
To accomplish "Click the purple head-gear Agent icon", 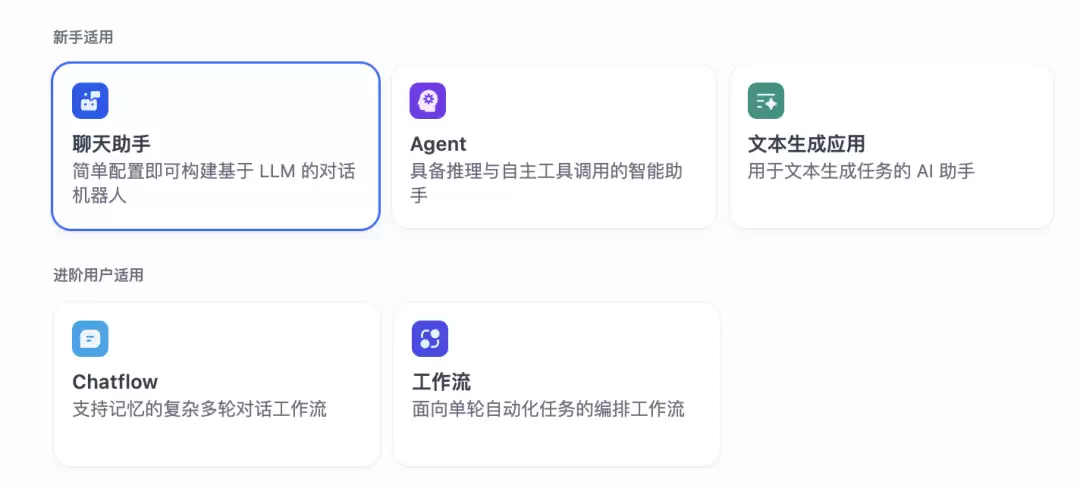I will 428,100.
